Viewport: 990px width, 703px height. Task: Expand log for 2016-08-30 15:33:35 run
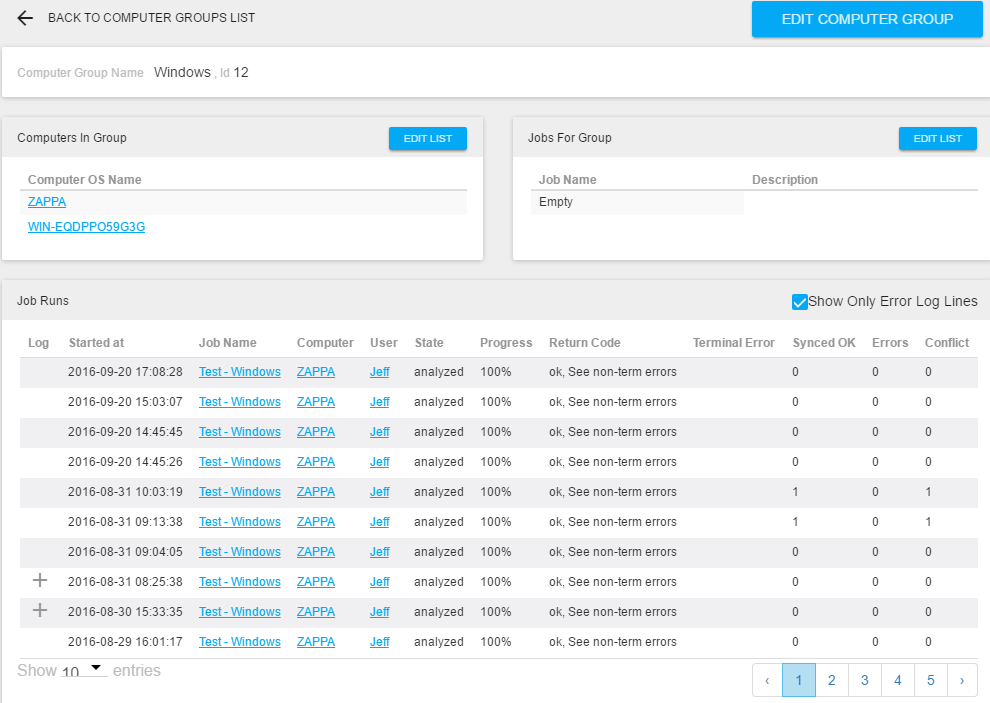40,611
